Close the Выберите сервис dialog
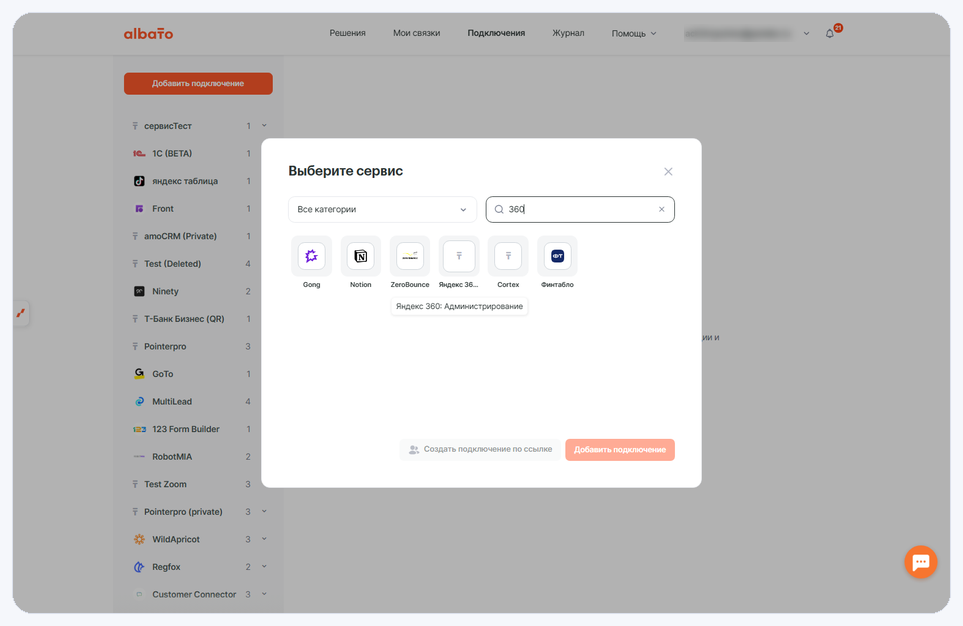Screen dimensions: 963x626 point(668,171)
